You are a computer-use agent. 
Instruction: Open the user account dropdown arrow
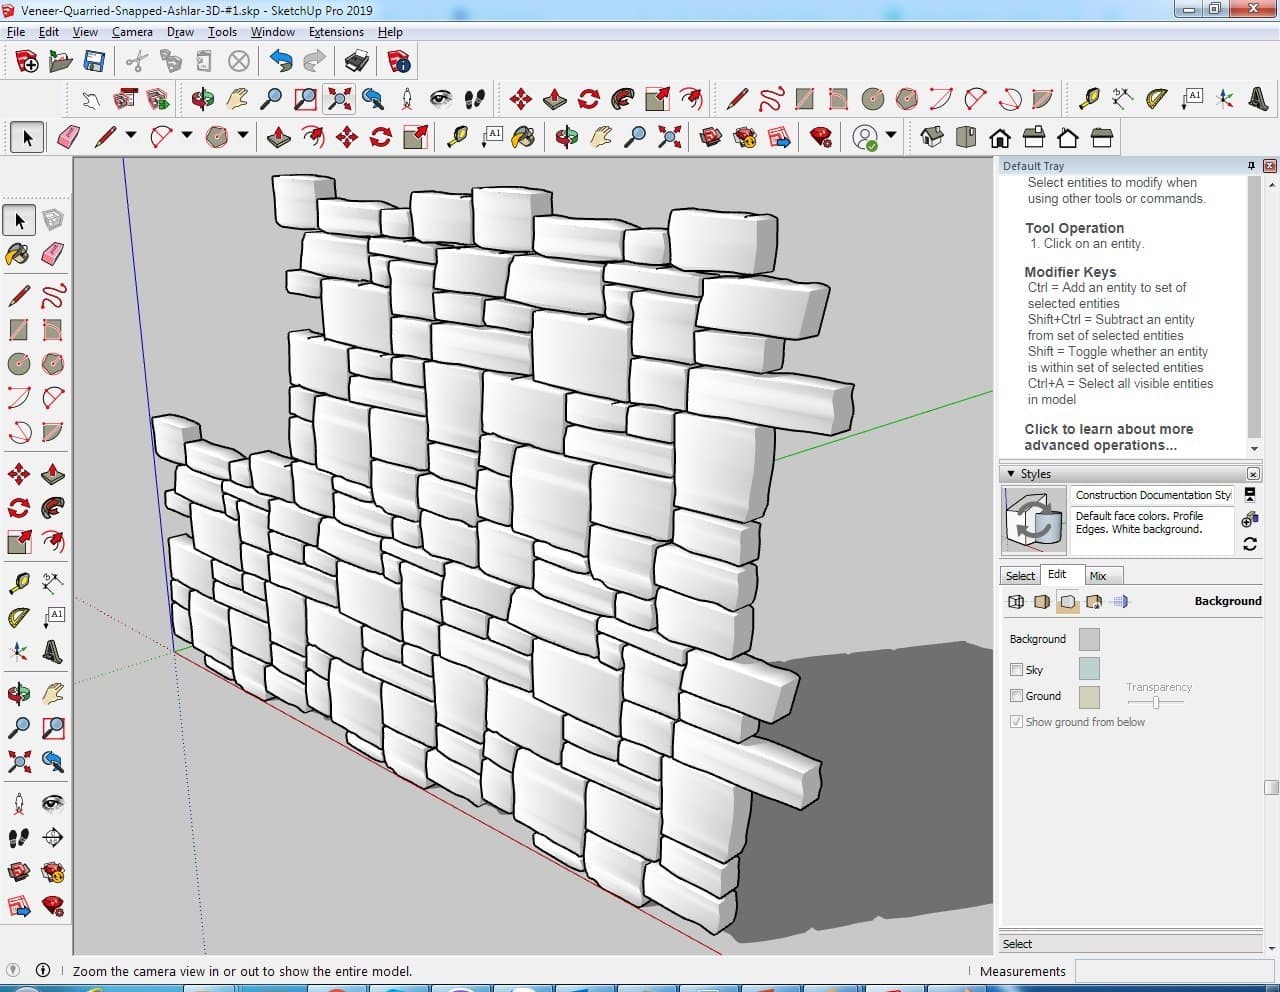click(890, 136)
